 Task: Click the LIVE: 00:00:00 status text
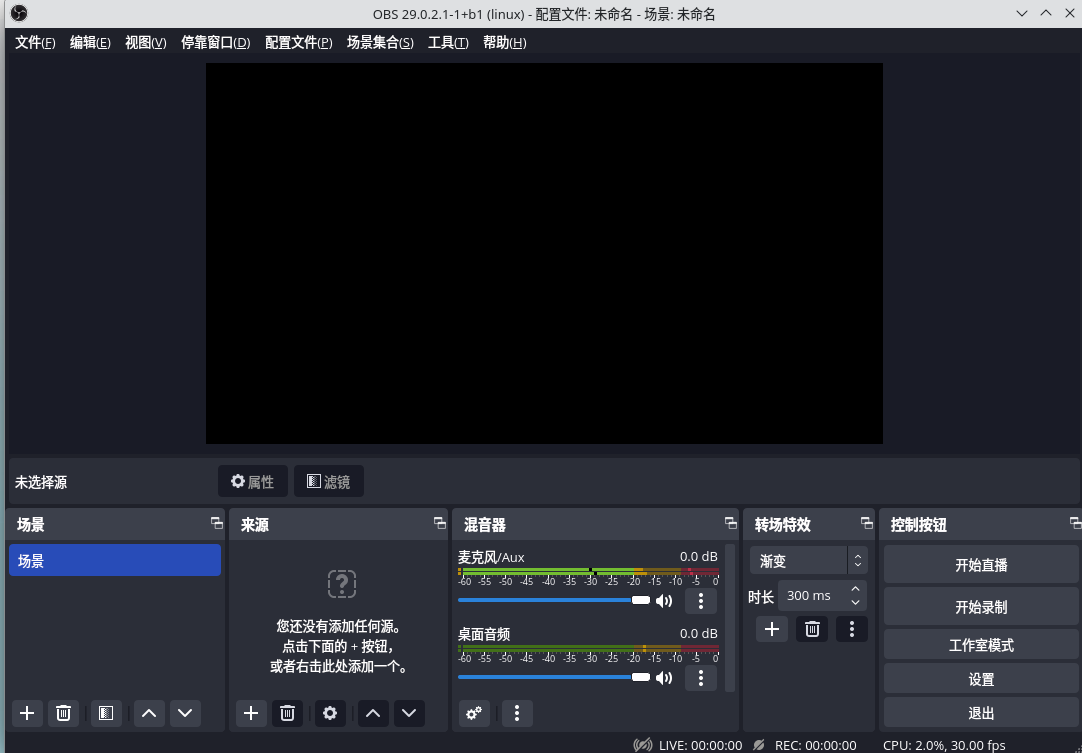700,745
